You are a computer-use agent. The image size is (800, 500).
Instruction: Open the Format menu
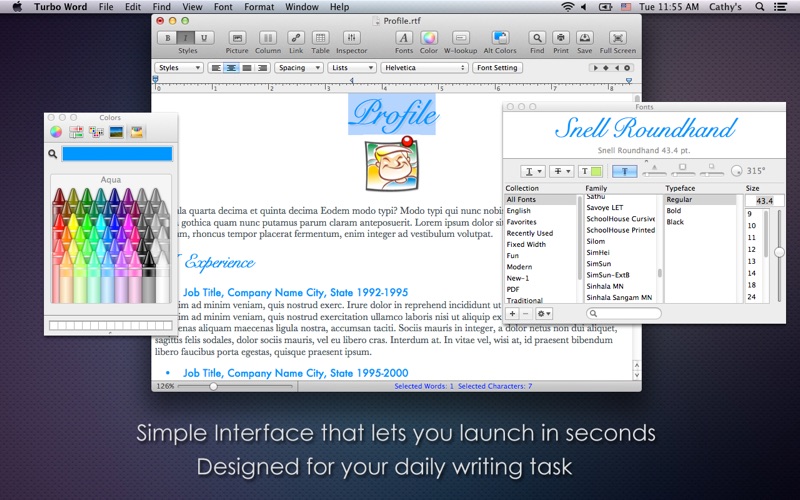[259, 7]
